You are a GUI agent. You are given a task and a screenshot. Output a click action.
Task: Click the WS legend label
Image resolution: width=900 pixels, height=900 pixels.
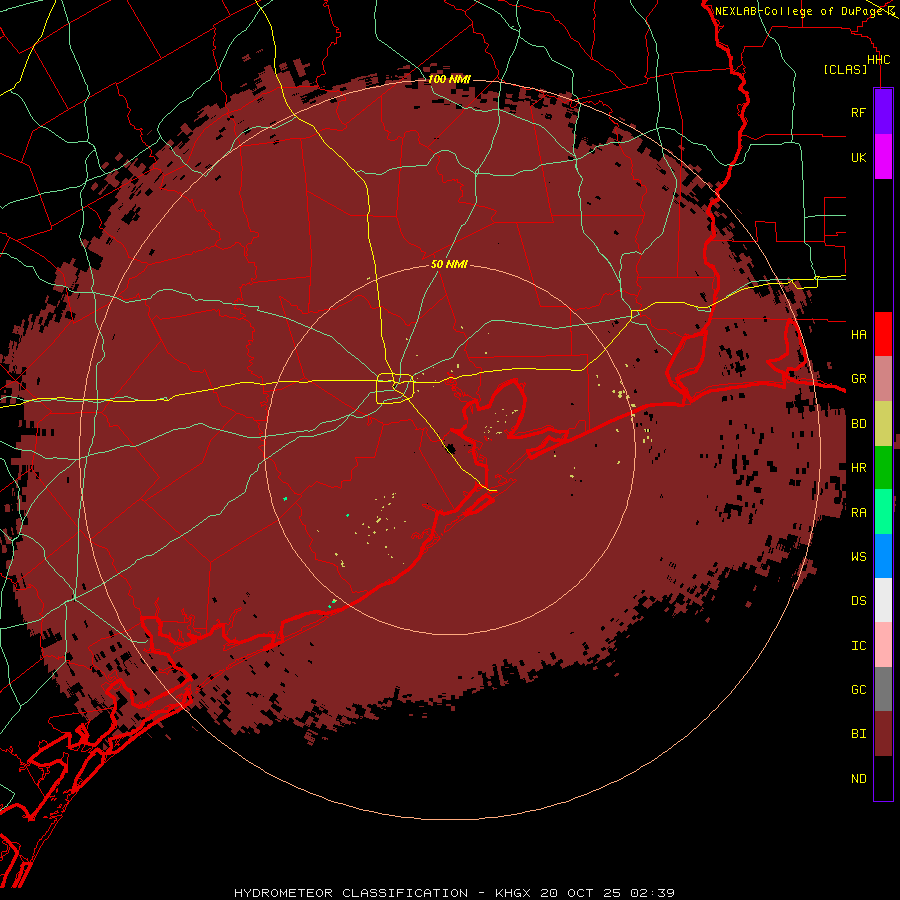(858, 557)
